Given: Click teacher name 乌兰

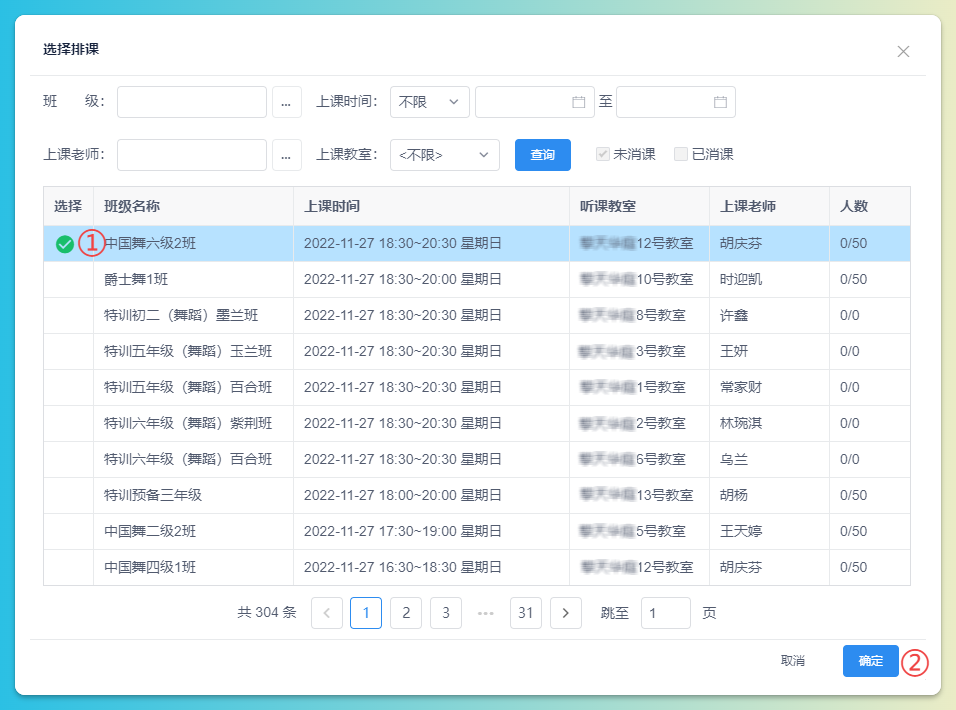Looking at the screenshot, I should 733,460.
